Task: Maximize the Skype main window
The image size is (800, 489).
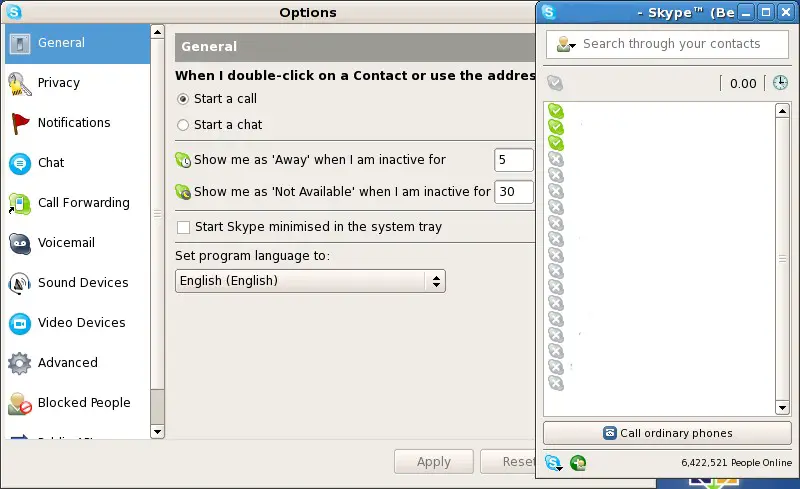Action: (x=765, y=12)
